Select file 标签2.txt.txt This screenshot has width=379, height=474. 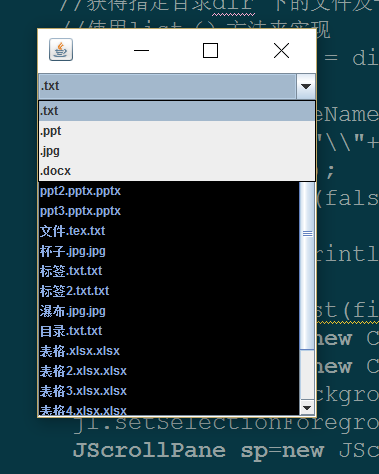169,291
